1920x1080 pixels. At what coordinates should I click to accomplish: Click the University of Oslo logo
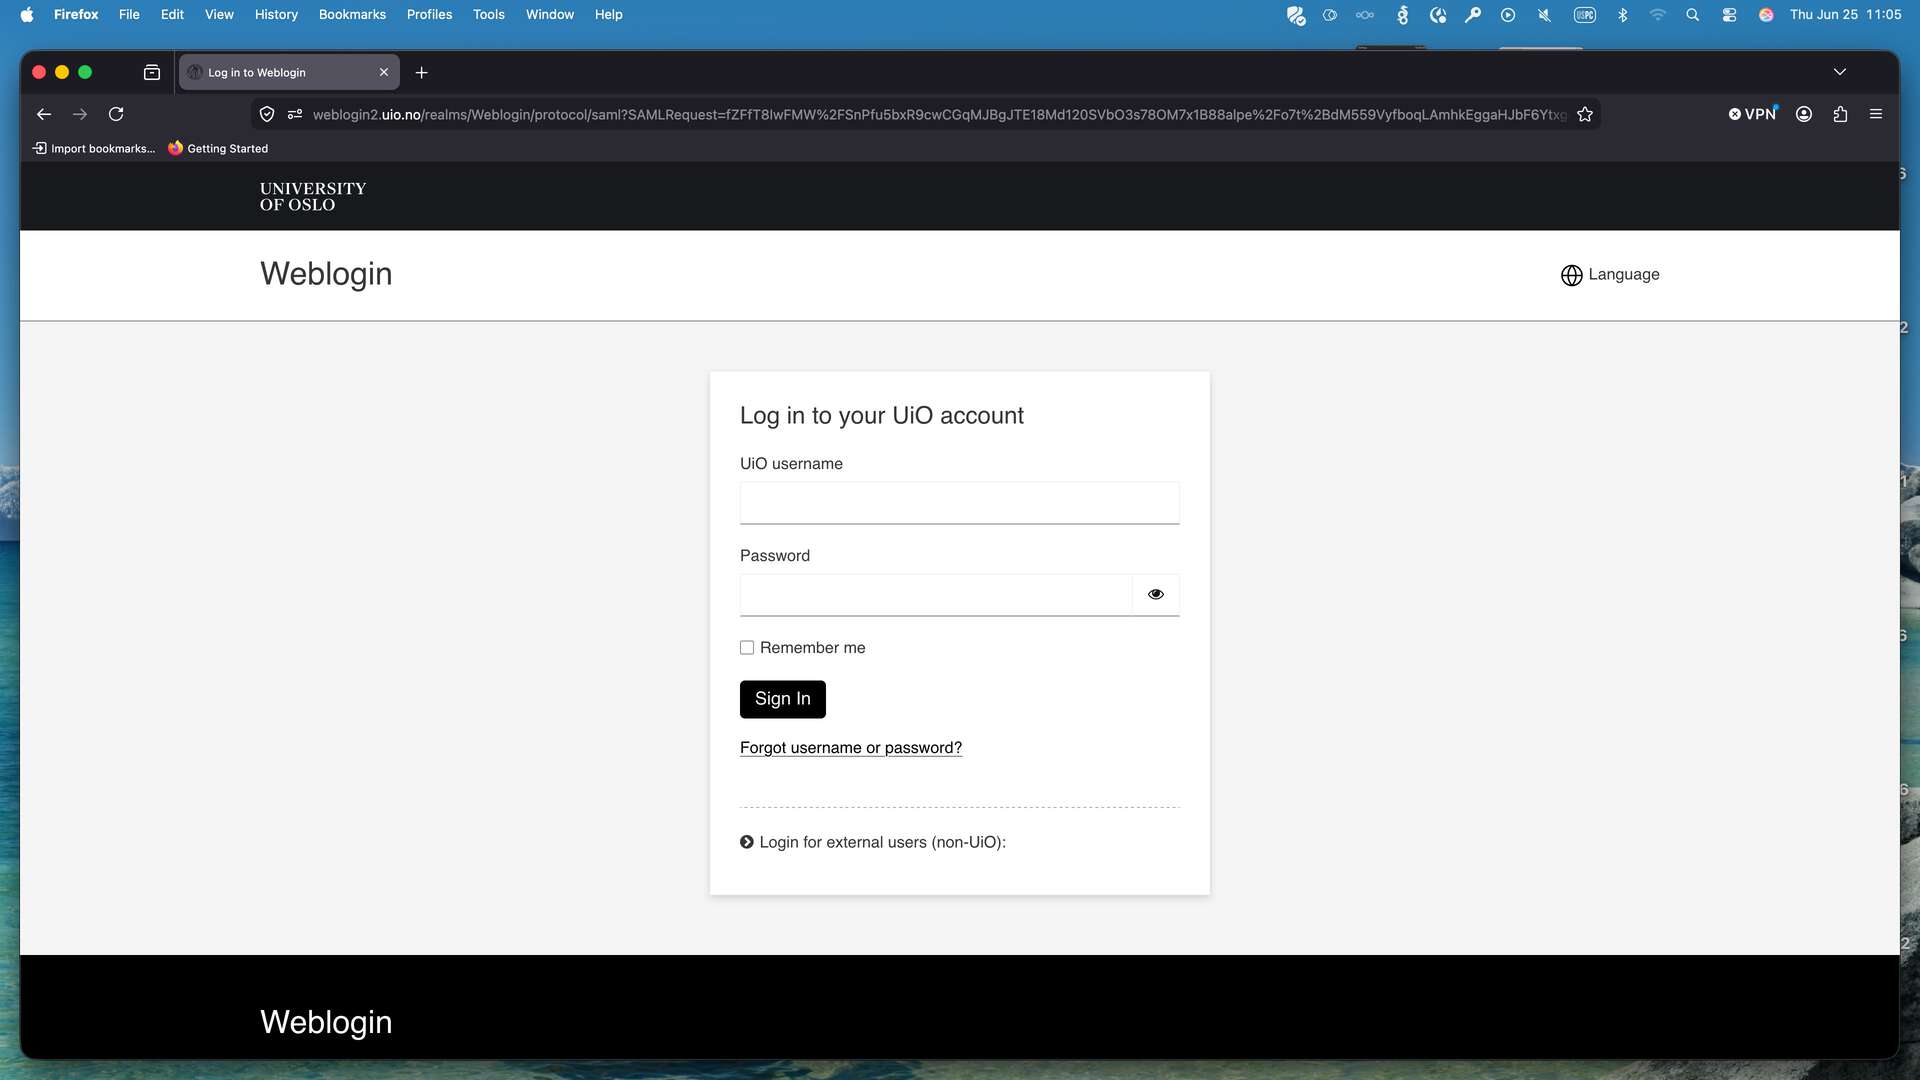point(313,197)
